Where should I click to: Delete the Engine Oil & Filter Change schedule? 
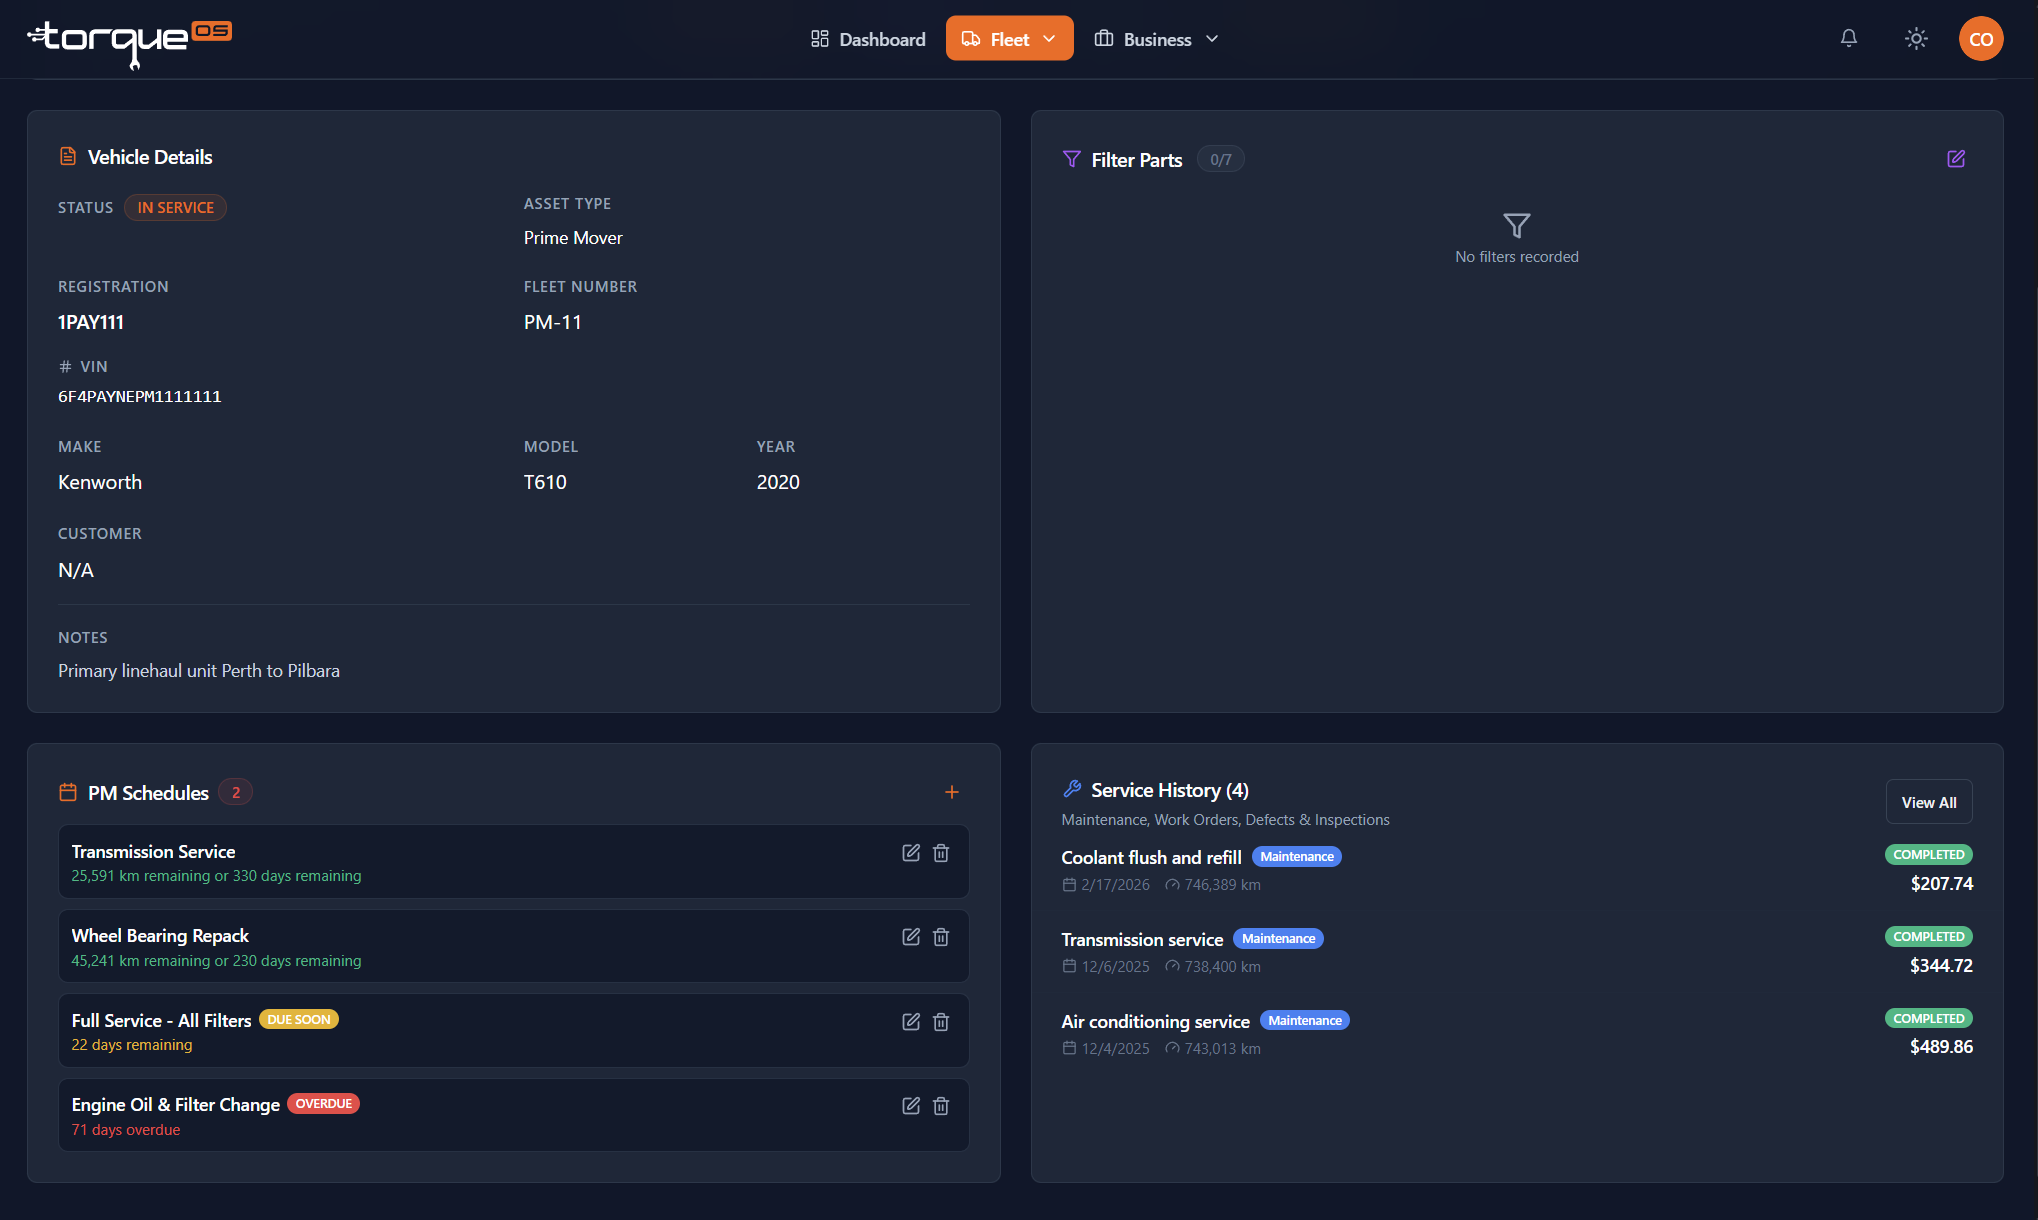point(941,1106)
